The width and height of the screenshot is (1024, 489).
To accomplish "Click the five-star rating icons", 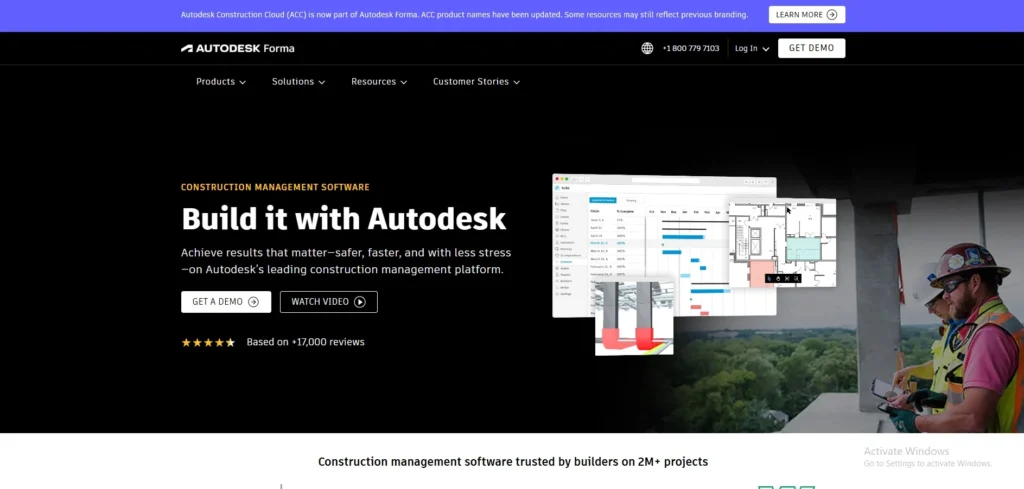I will point(208,342).
